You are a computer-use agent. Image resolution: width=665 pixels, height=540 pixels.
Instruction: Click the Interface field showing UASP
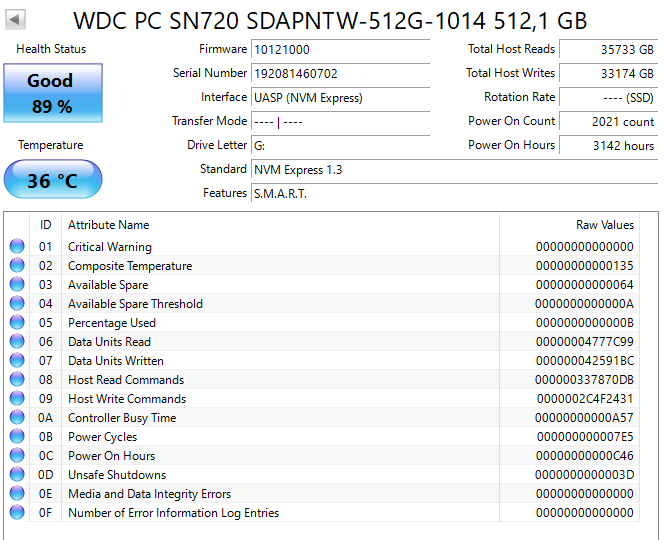(340, 97)
